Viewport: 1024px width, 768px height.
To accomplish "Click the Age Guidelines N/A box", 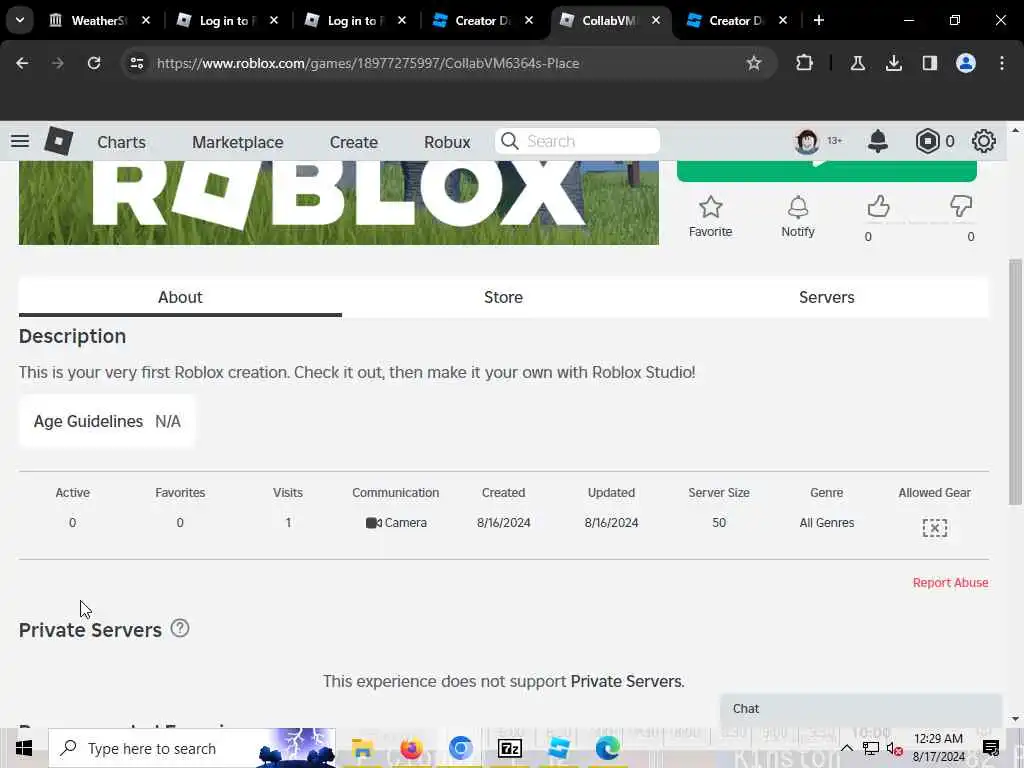I will pyautogui.click(x=107, y=421).
